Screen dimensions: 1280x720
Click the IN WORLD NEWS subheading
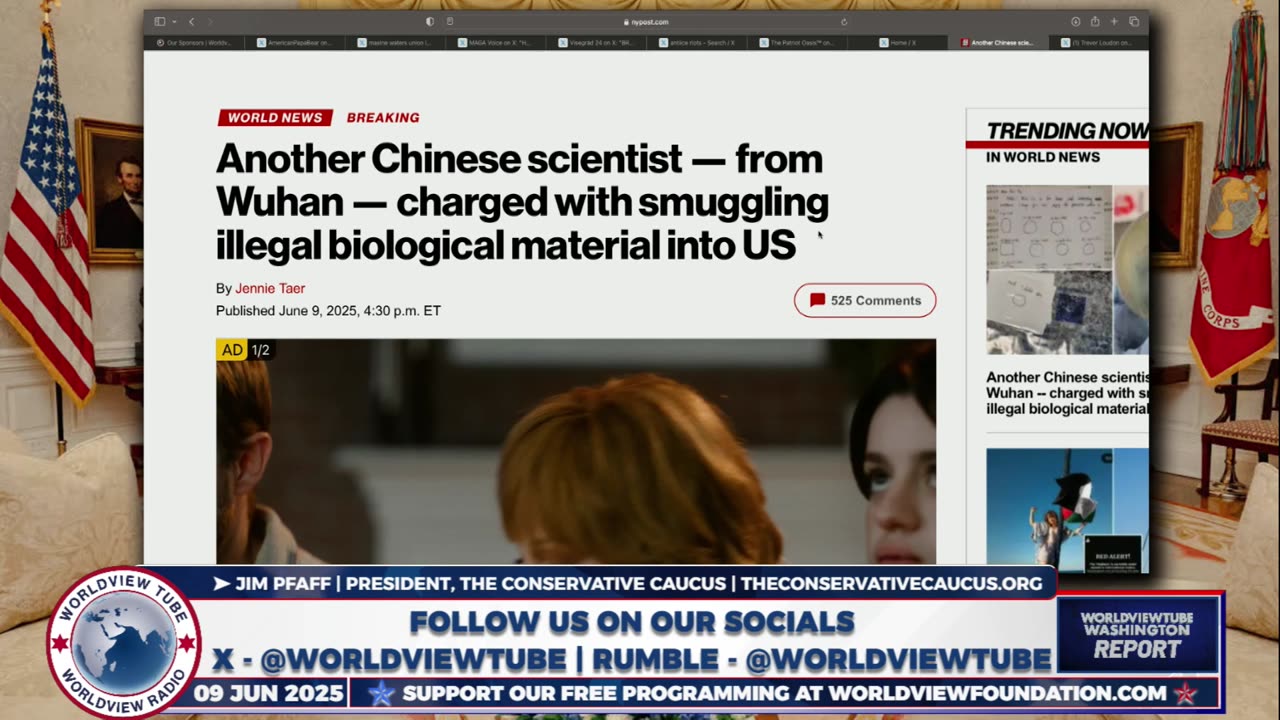(x=1043, y=157)
